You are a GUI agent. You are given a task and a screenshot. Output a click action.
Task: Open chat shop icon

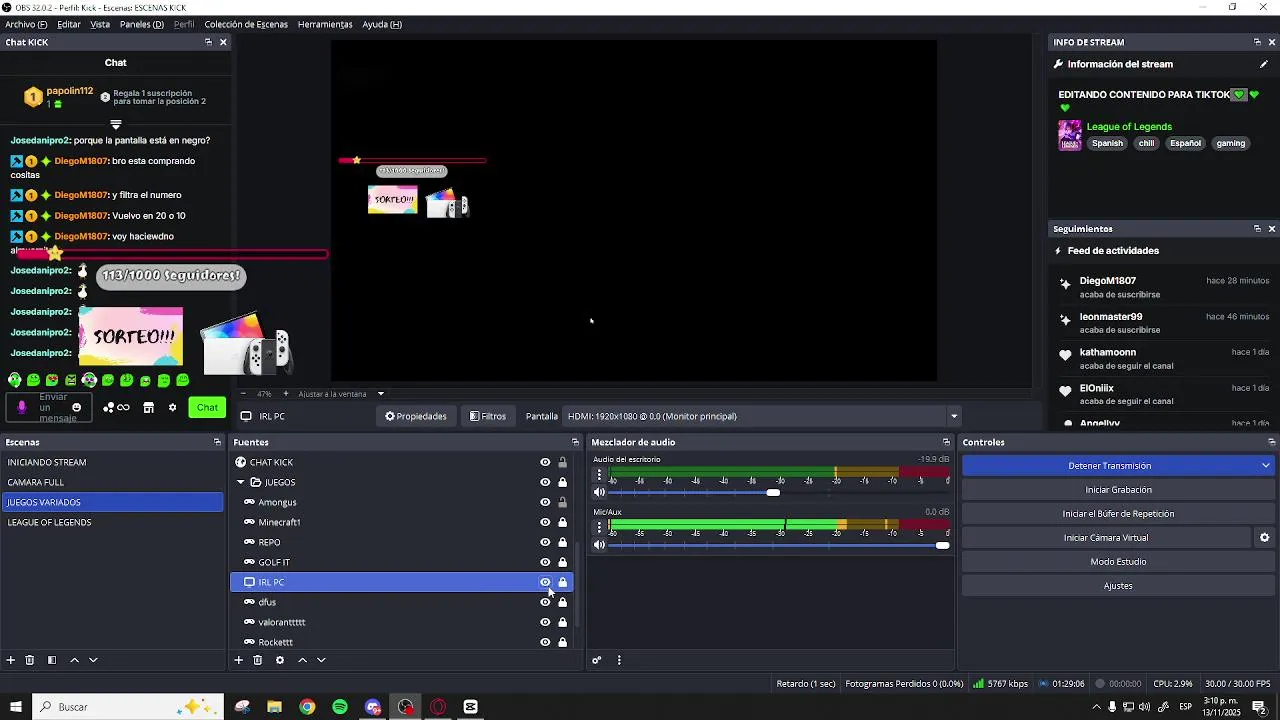148,408
